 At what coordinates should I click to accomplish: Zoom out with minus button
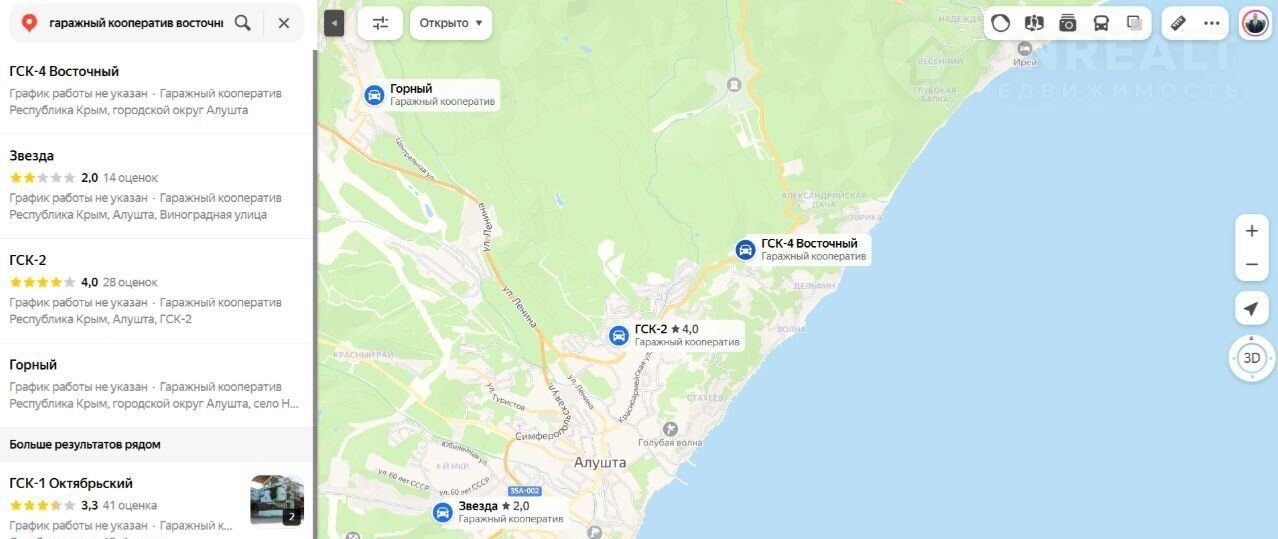tap(1252, 265)
